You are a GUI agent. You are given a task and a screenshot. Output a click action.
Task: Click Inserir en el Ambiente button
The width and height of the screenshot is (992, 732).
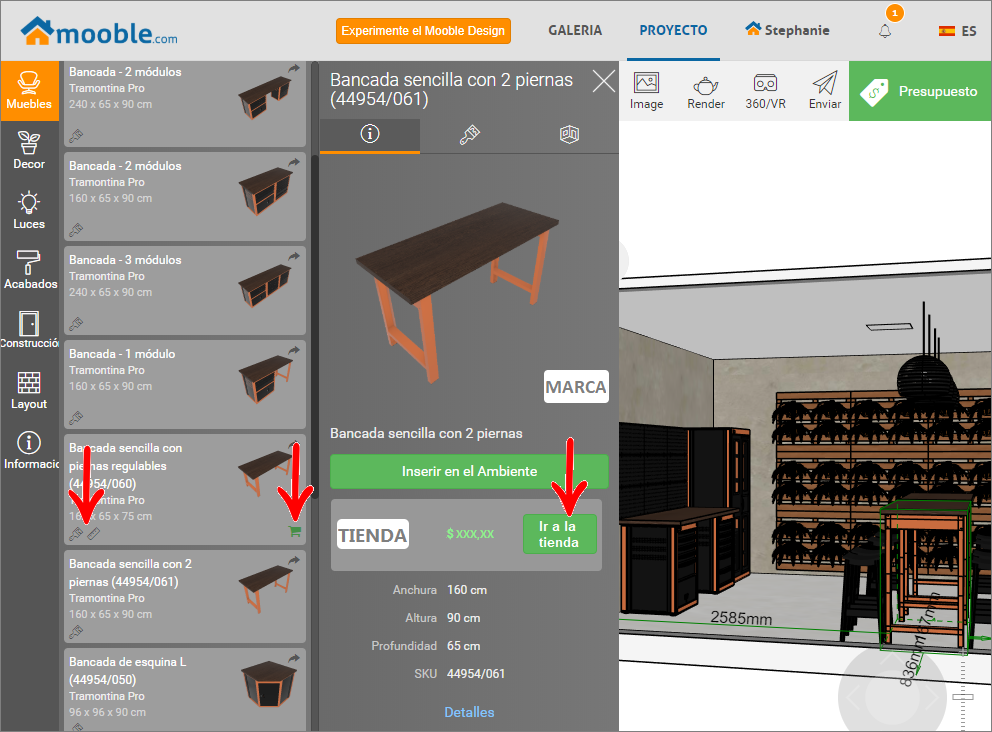coord(469,471)
